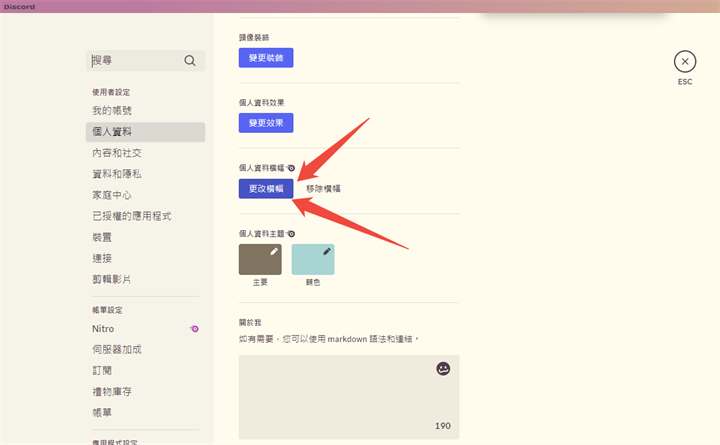The image size is (720, 445).
Task: Click pencil icon on the 主要 color swatch
Action: click(x=274, y=252)
